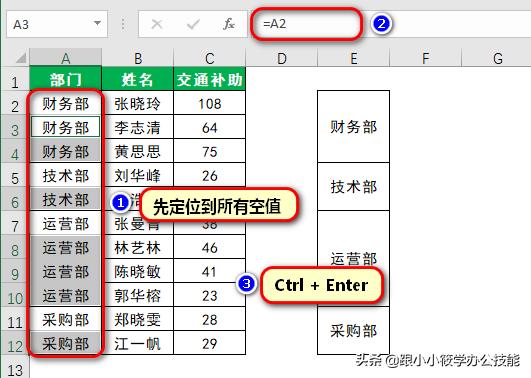Select row 11 header

click(x=15, y=319)
